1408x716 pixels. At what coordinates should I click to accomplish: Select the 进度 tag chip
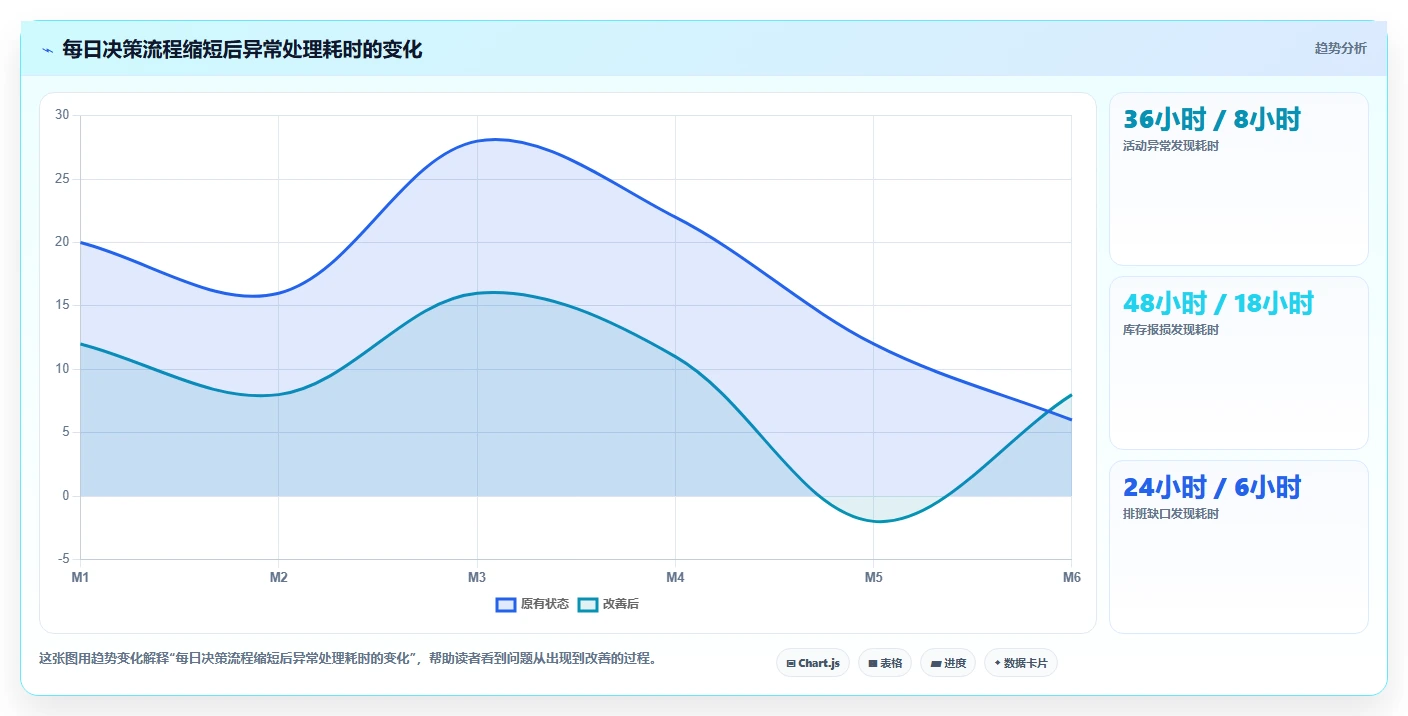point(948,663)
